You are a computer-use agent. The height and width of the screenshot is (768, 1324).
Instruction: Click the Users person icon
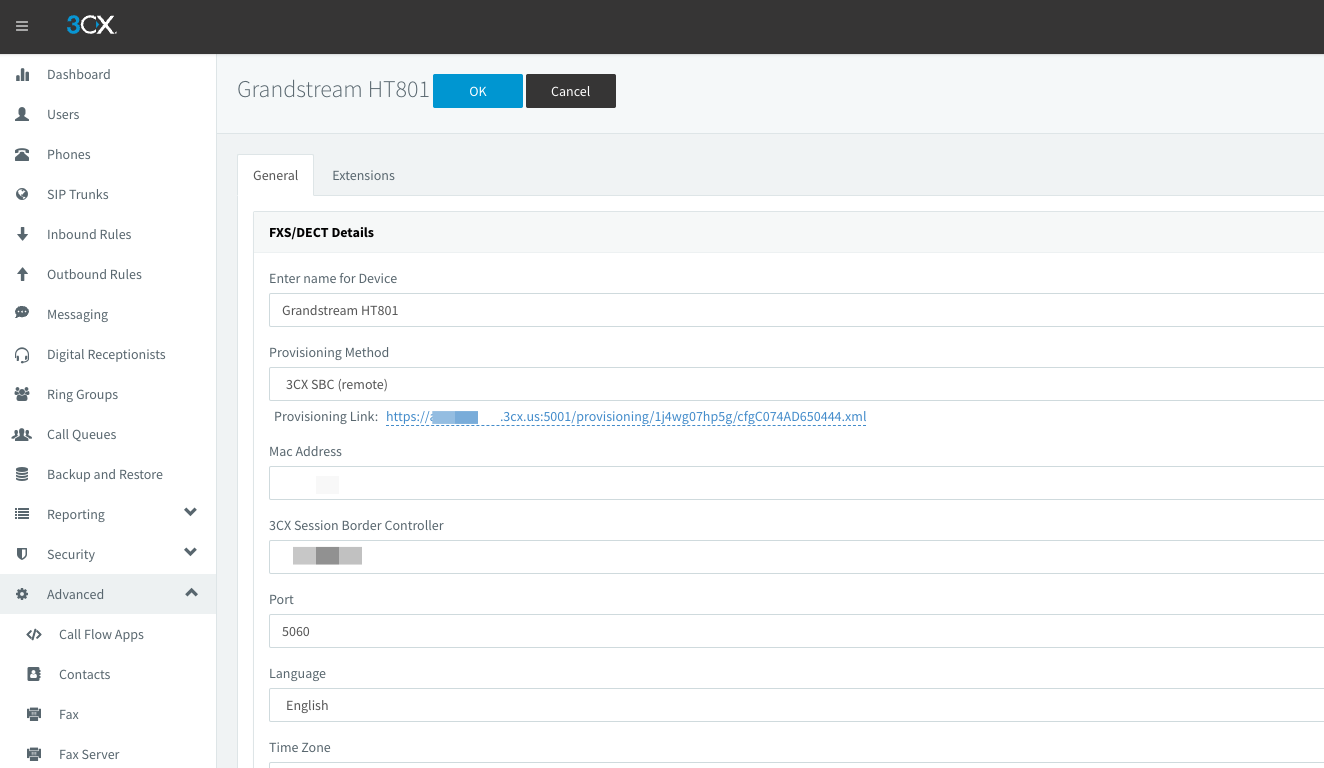tap(22, 114)
